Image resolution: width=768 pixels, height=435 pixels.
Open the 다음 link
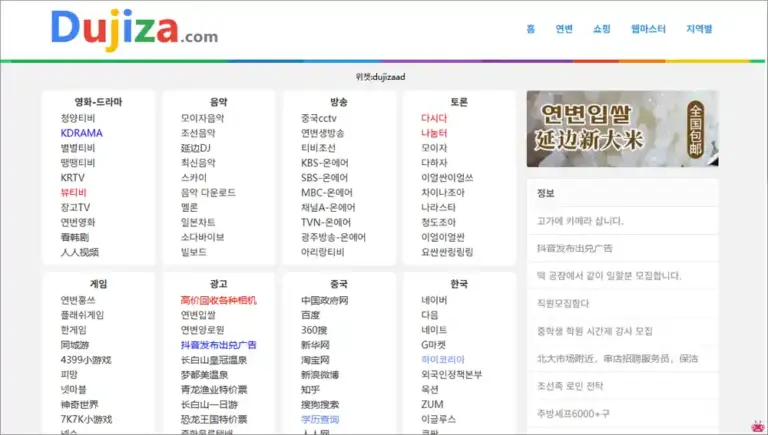point(430,315)
